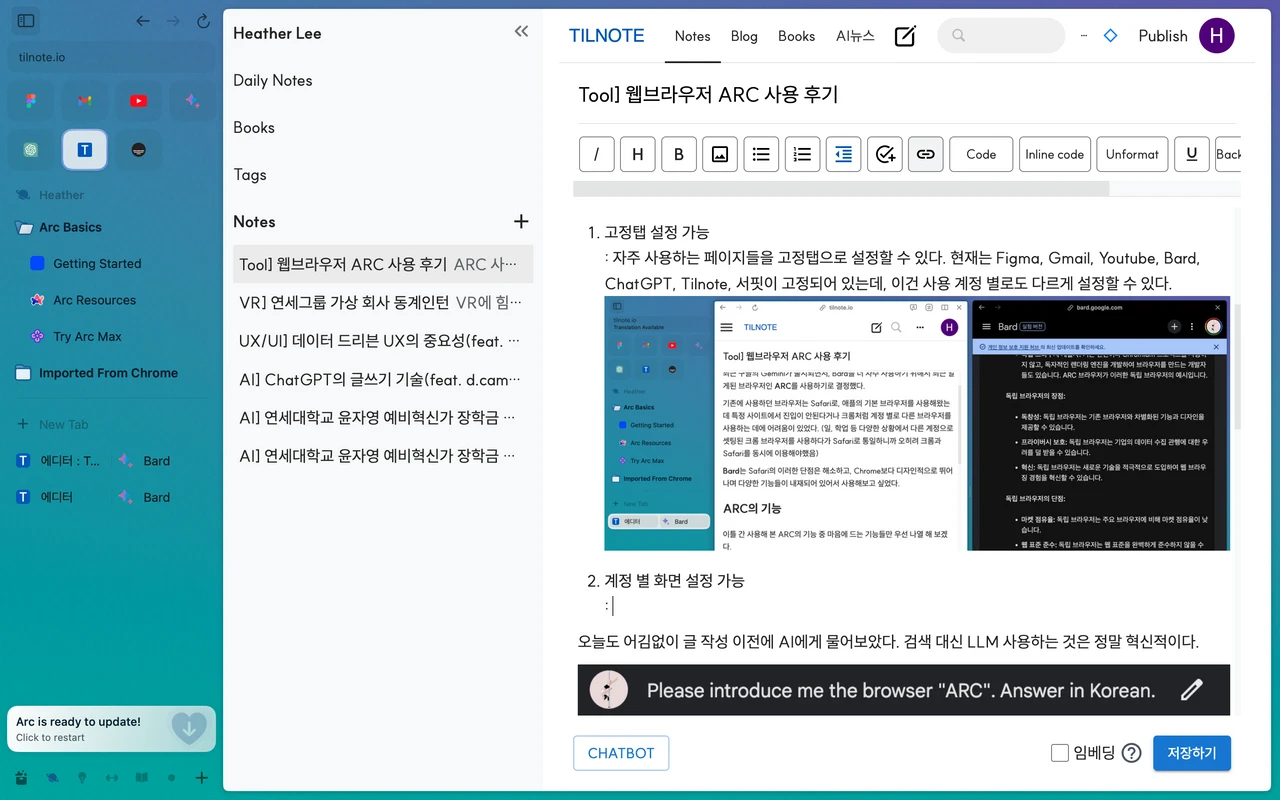The image size is (1280, 800).
Task: Add a new note with Notes plus
Action: click(521, 221)
